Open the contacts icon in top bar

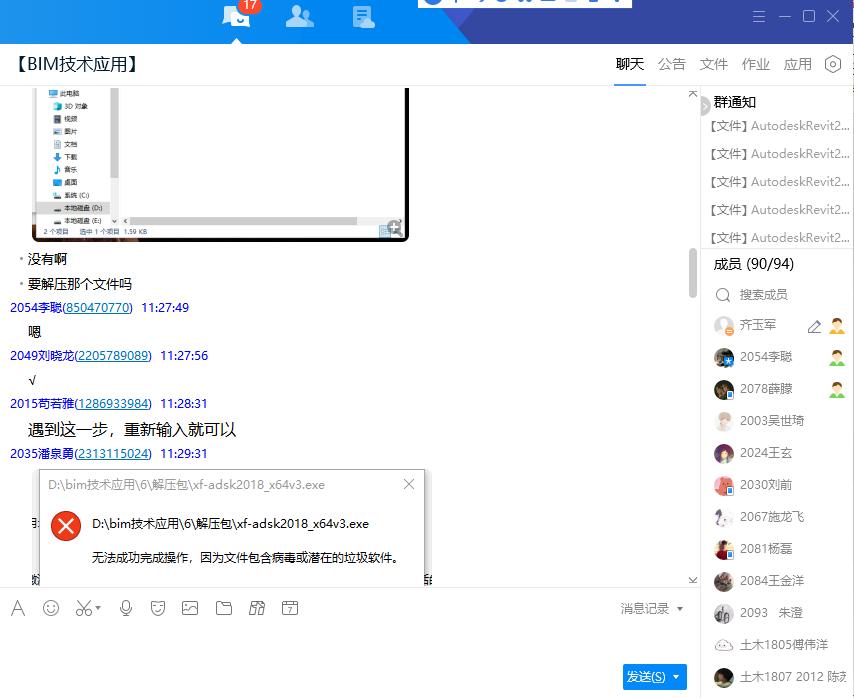pos(299,16)
